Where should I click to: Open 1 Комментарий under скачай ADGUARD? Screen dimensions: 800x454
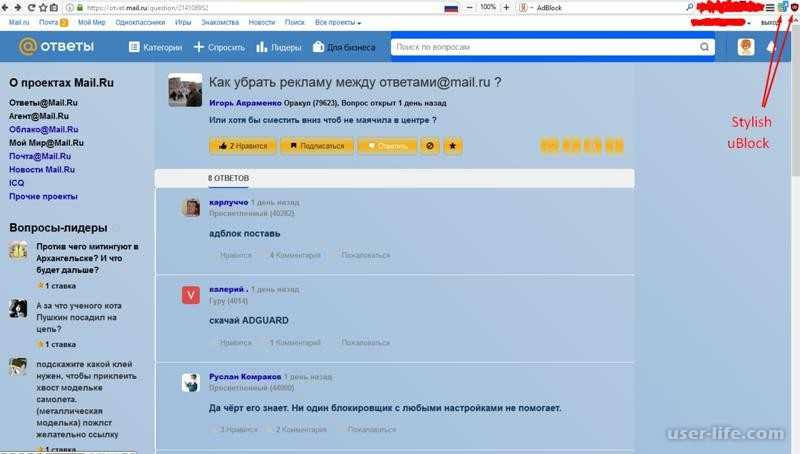tap(295, 342)
